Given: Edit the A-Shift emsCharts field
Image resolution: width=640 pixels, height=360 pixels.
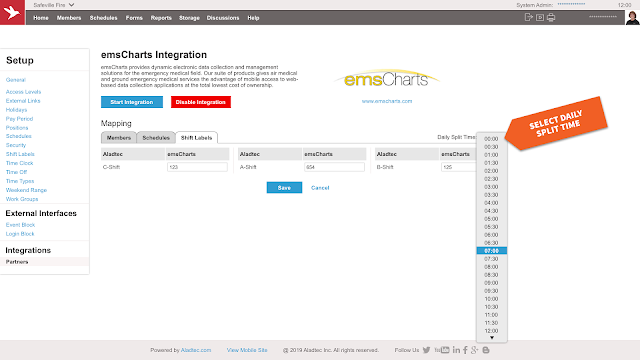Looking at the screenshot, I should pos(334,167).
